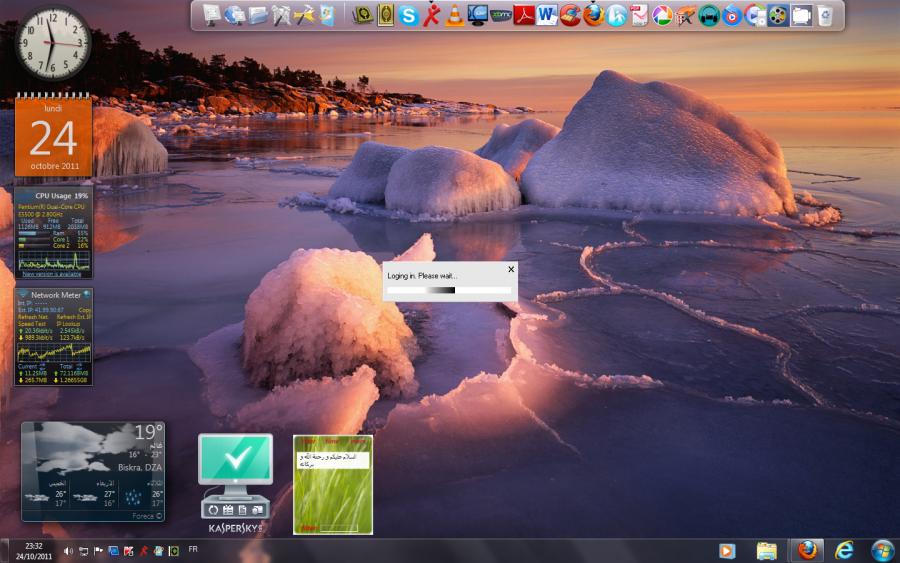The height and width of the screenshot is (563, 900).
Task: Click the Loging in progress bar
Action: (449, 290)
